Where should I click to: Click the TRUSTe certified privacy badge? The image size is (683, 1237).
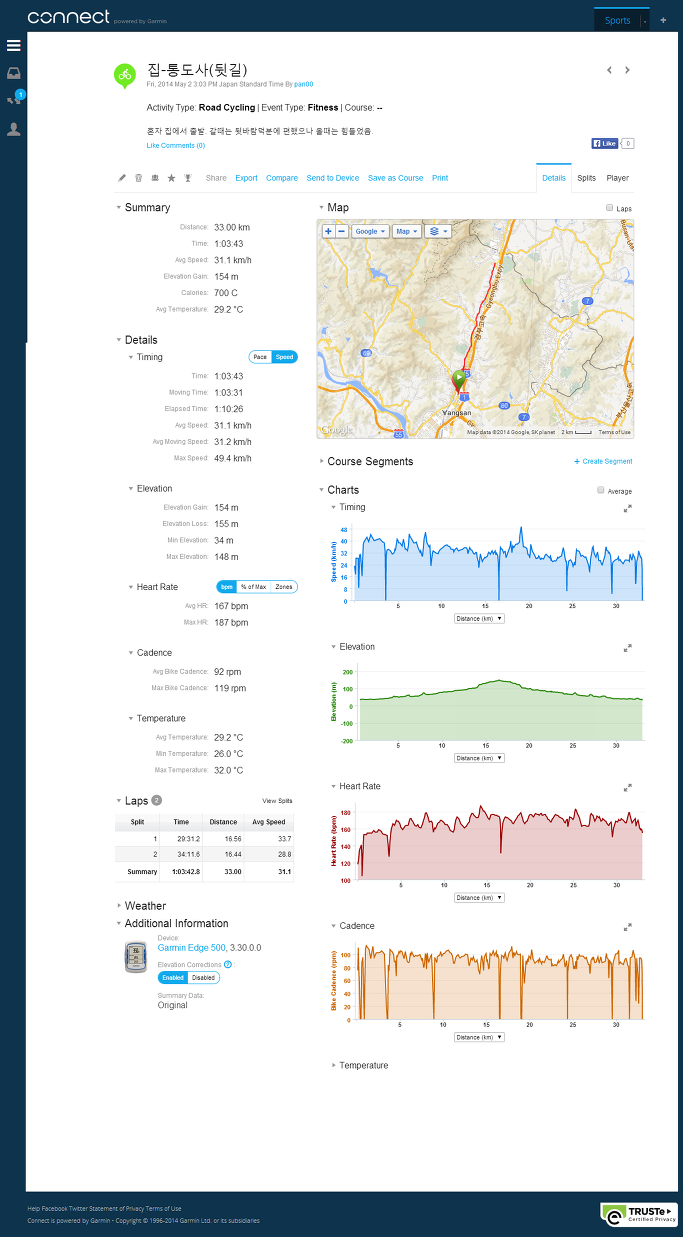pyautogui.click(x=640, y=1214)
